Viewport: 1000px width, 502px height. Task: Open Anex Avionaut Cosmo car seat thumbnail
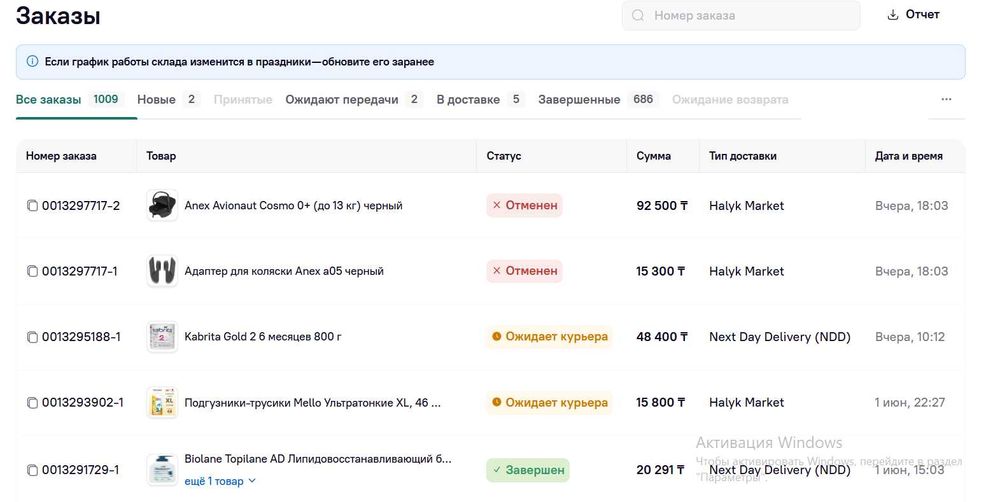[x=162, y=205]
